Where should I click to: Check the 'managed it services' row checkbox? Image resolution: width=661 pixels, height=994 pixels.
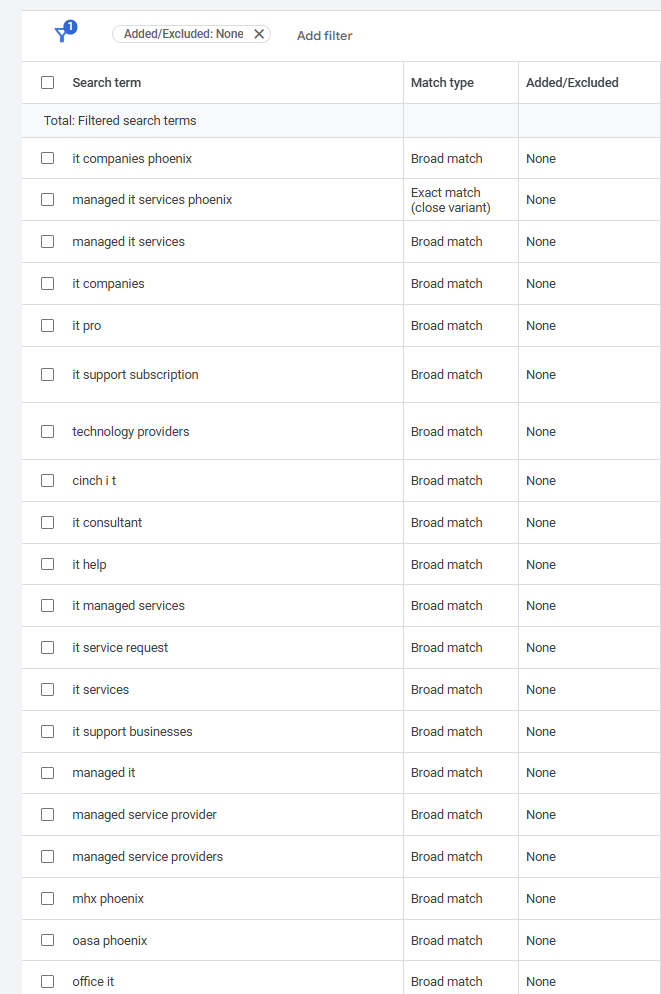pos(47,241)
